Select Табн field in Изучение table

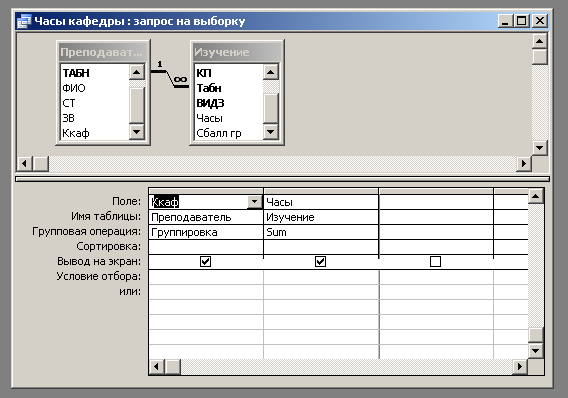[x=209, y=88]
